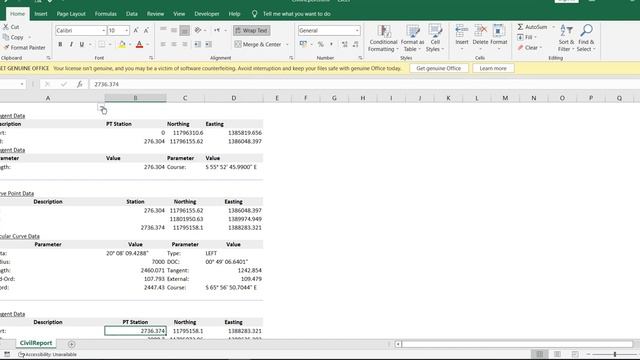Screen dimensions: 640x360
Task: Open the font size dropdown
Action: 127,31
